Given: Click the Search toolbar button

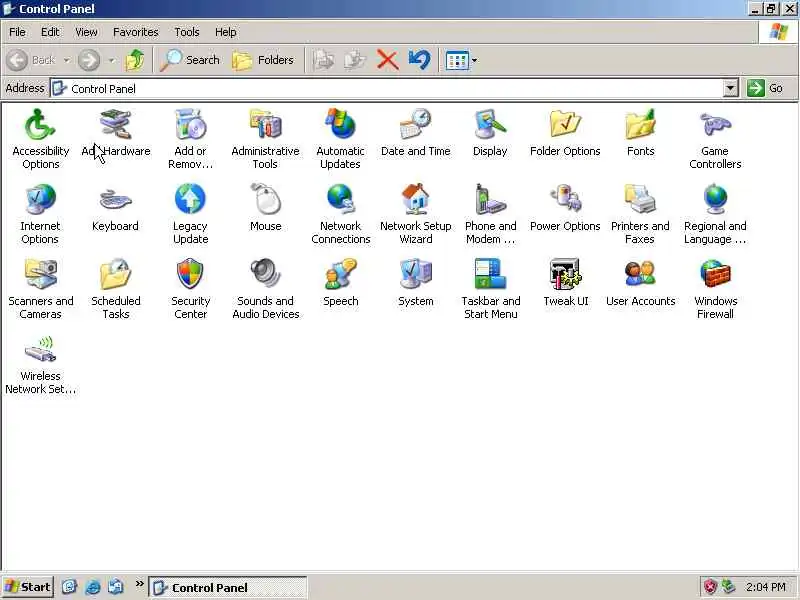Looking at the screenshot, I should coord(190,60).
